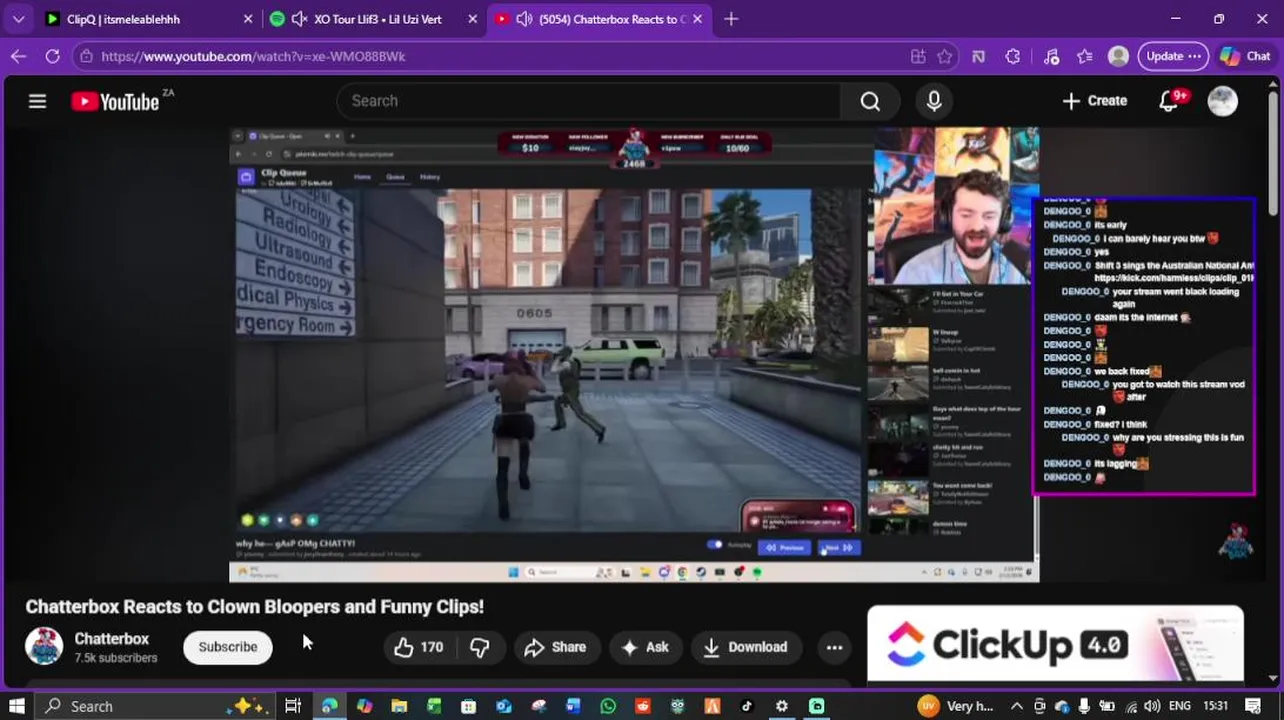Open YouTube notifications bell
Screen dimensions: 1284x720
click(1168, 101)
